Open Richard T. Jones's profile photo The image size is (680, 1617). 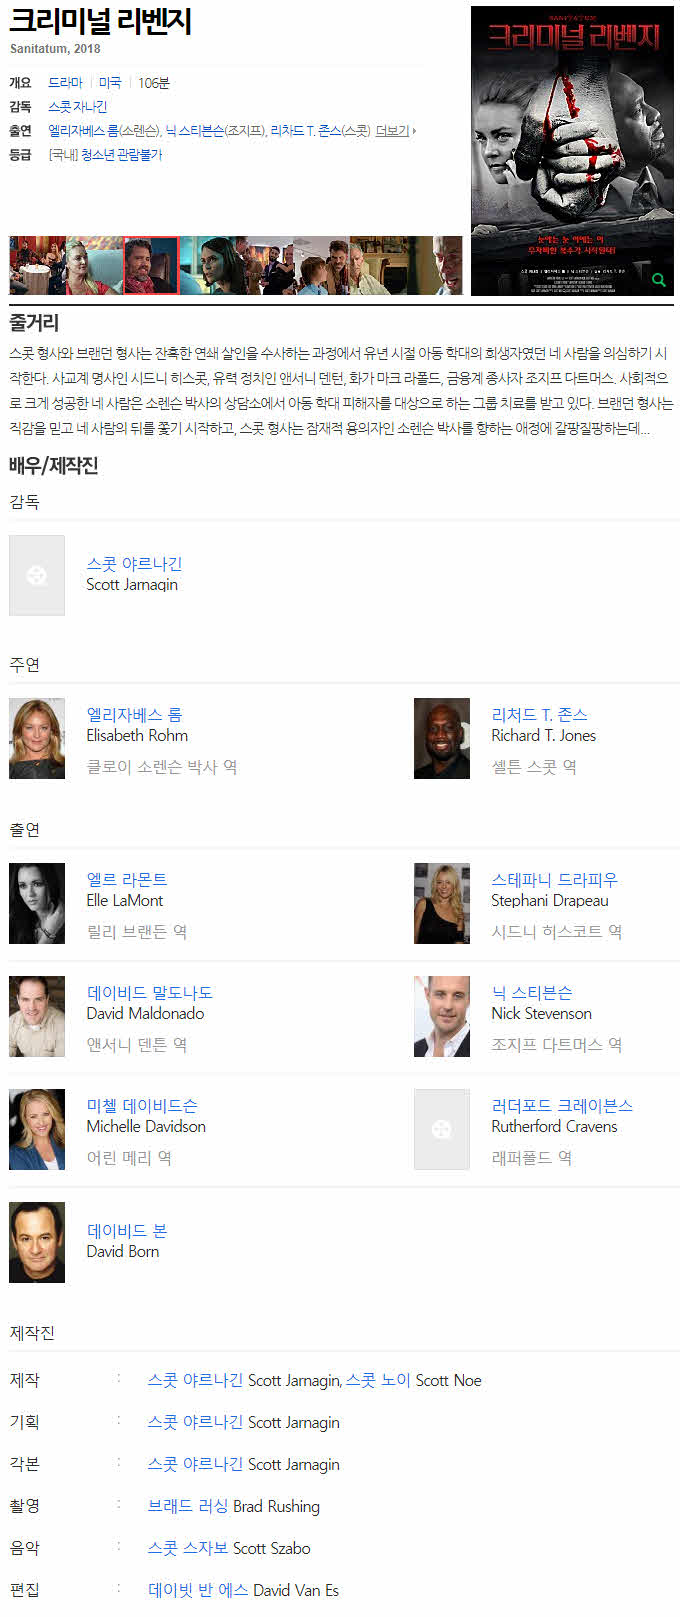[x=442, y=738]
